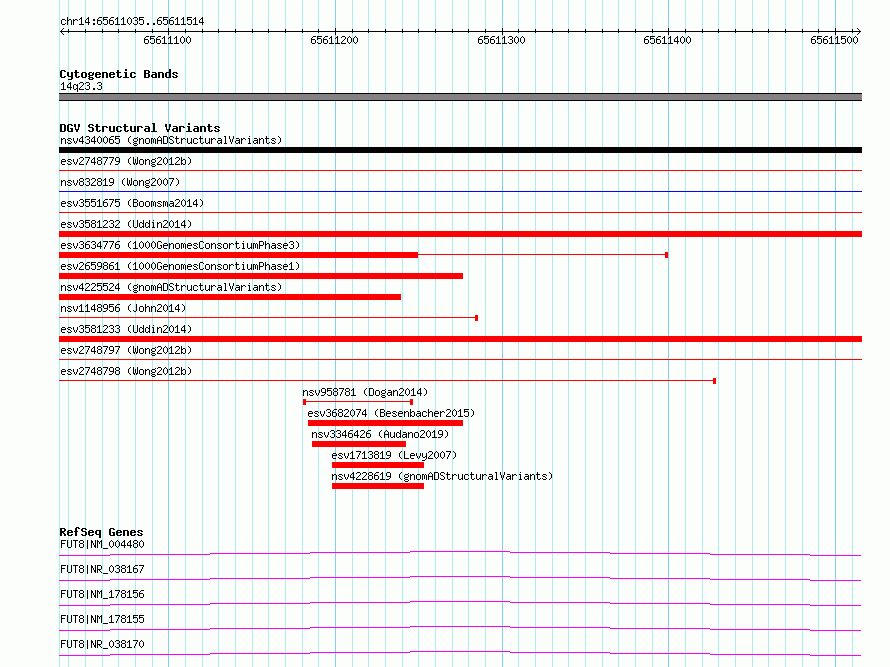Click the Cytogenetic Bands track title
Image resolution: width=890 pixels, height=667 pixels.
pos(119,74)
